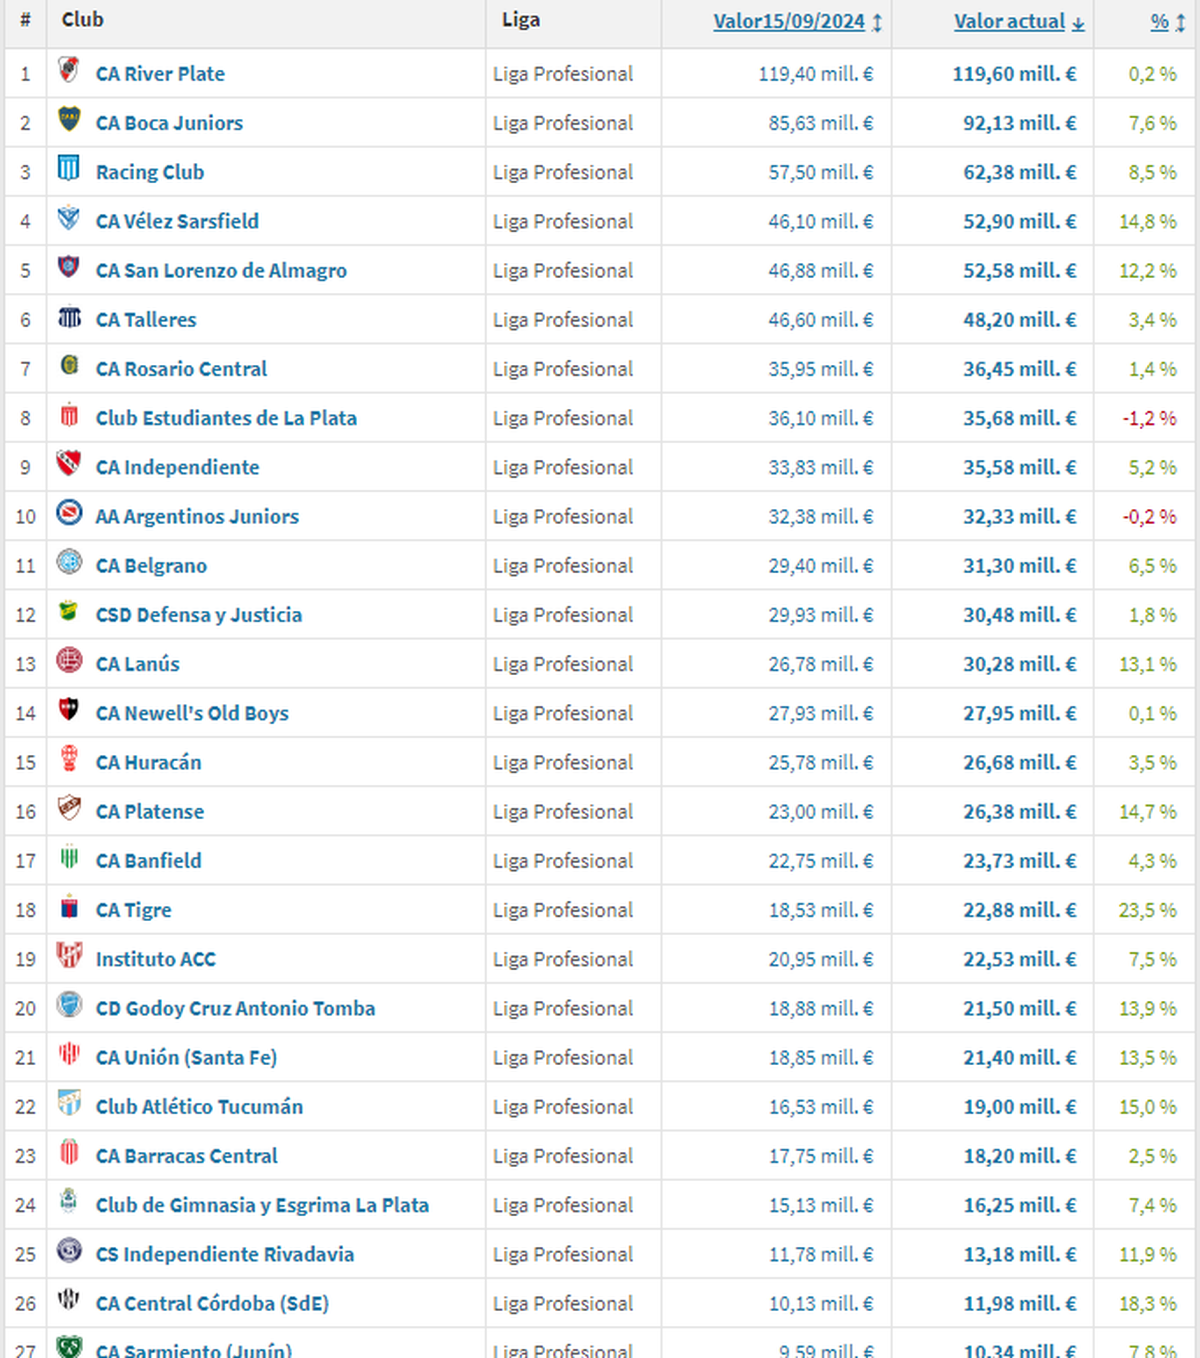The height and width of the screenshot is (1358, 1200).
Task: Click the CA Belgrano crest icon
Action: tap(69, 561)
